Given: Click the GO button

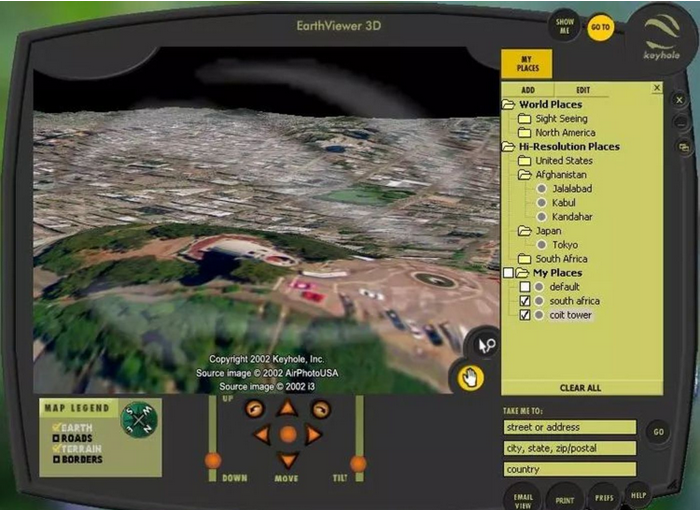Looking at the screenshot, I should coord(658,432).
